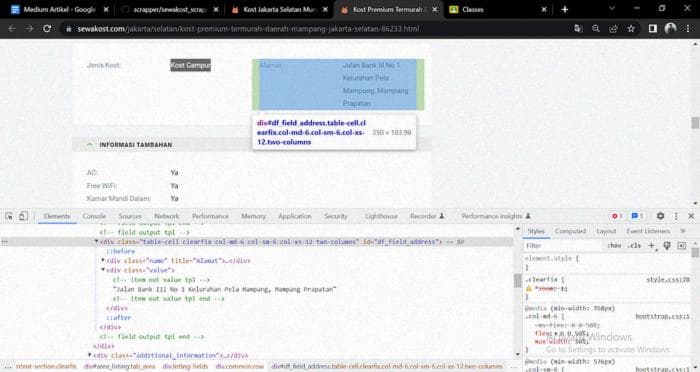Click the red error count badge
Screen dimensions: 700x372
pyautogui.click(x=617, y=216)
